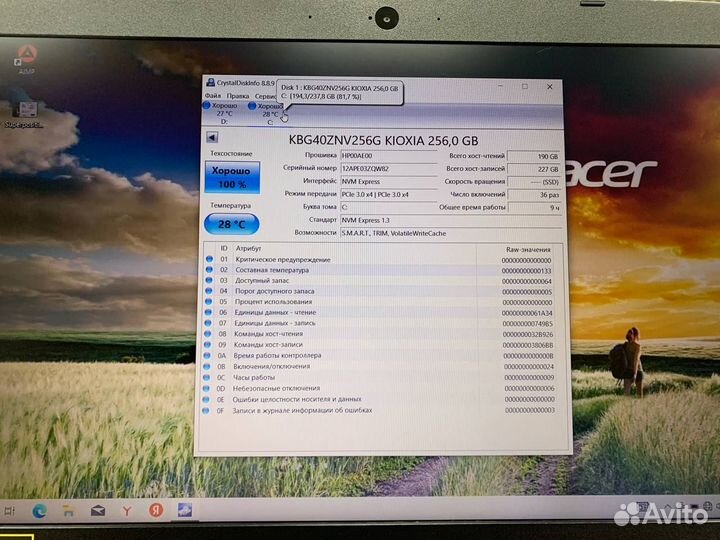Select row 01 Критическое предупреждение

pyautogui.click(x=379, y=259)
